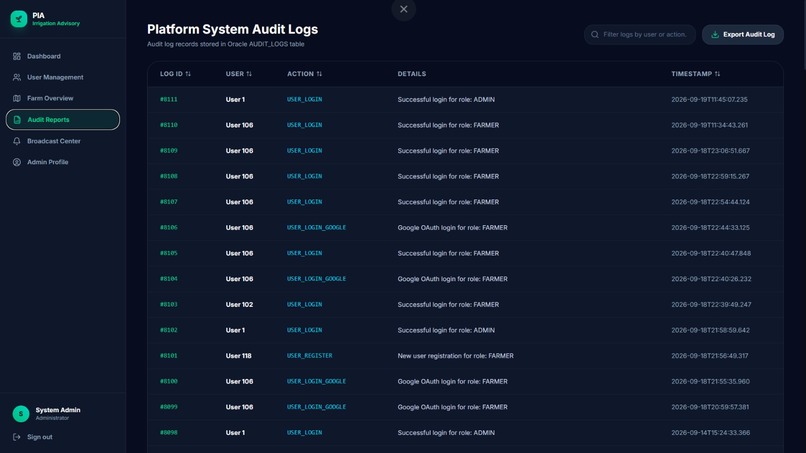Screen dimensions: 806x453
Task: Click the page vertical scrollbar
Action: click(x=803, y=33)
